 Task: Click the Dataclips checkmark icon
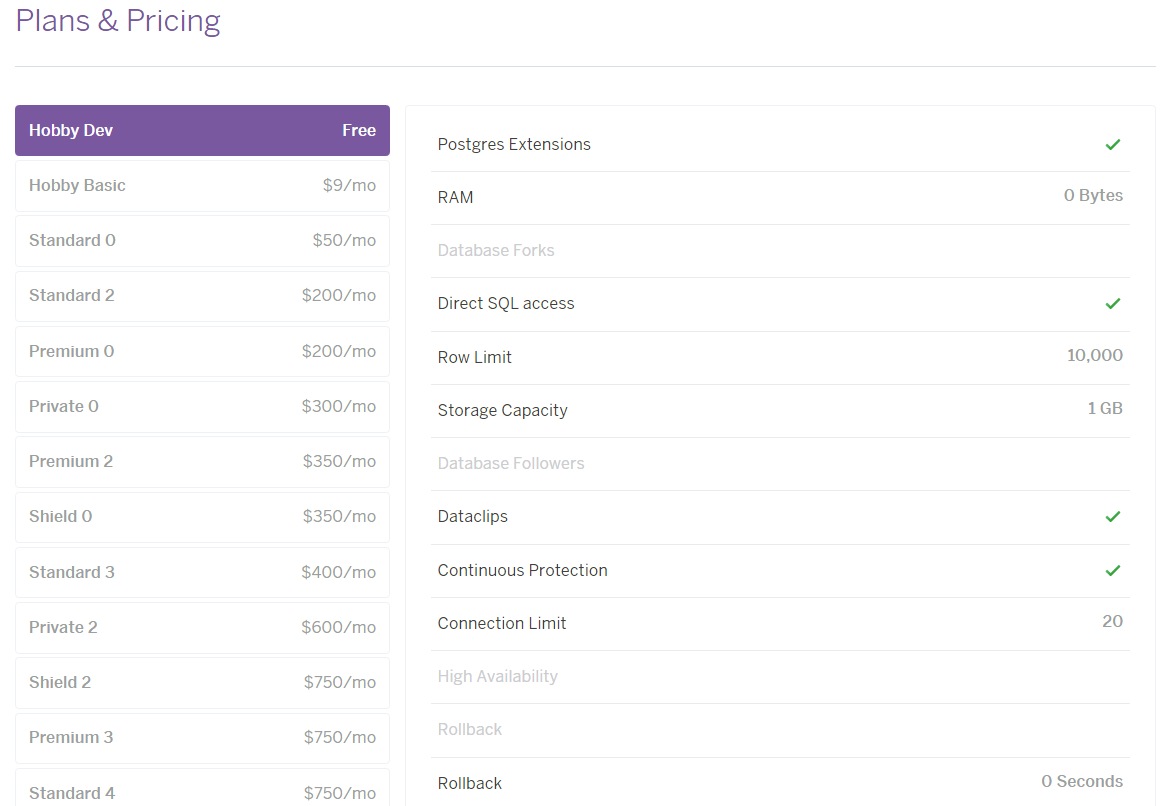click(1112, 517)
